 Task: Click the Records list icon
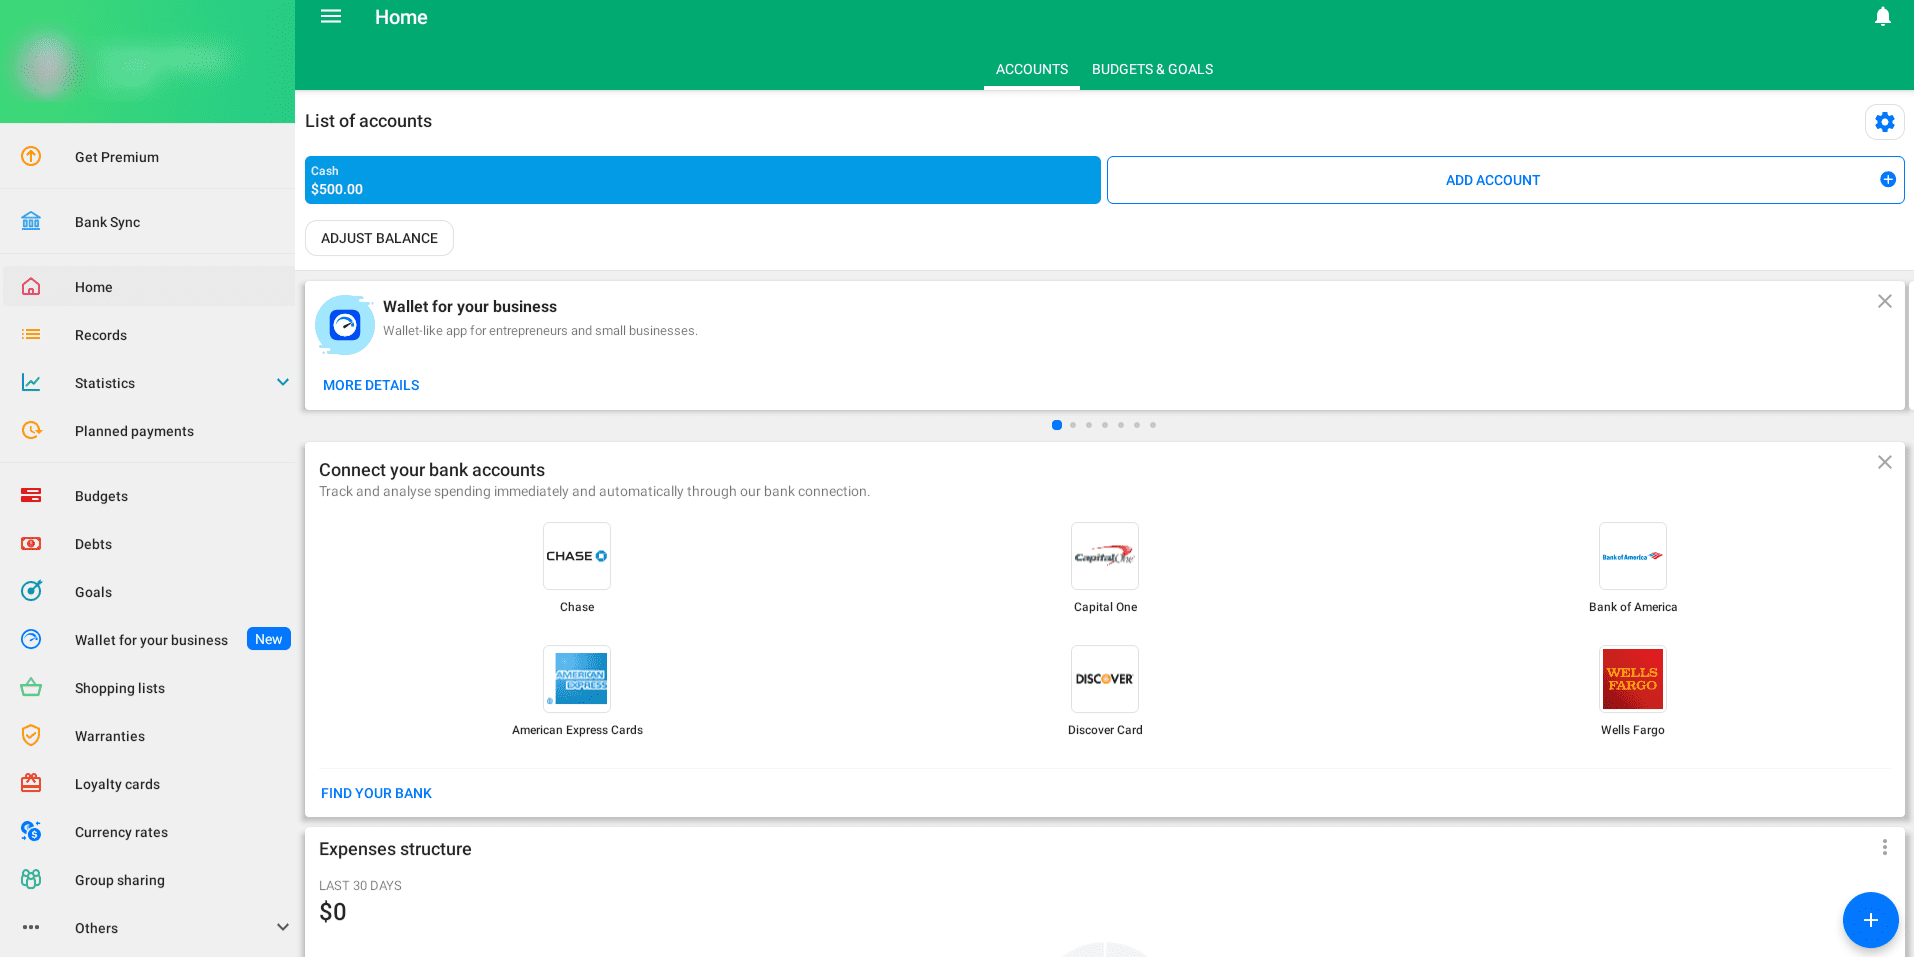click(x=31, y=335)
